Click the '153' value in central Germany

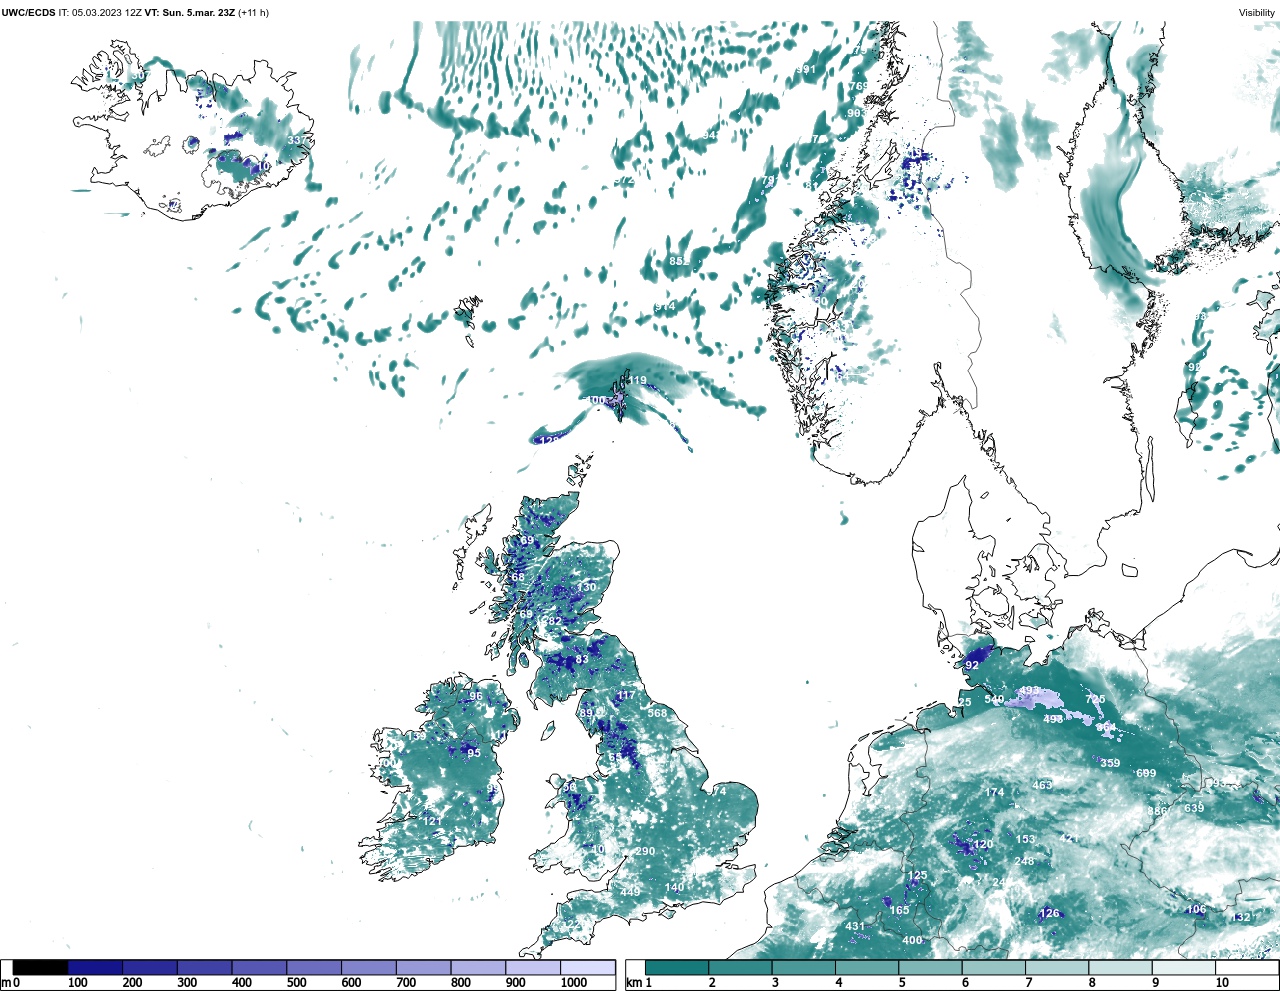coord(1026,839)
